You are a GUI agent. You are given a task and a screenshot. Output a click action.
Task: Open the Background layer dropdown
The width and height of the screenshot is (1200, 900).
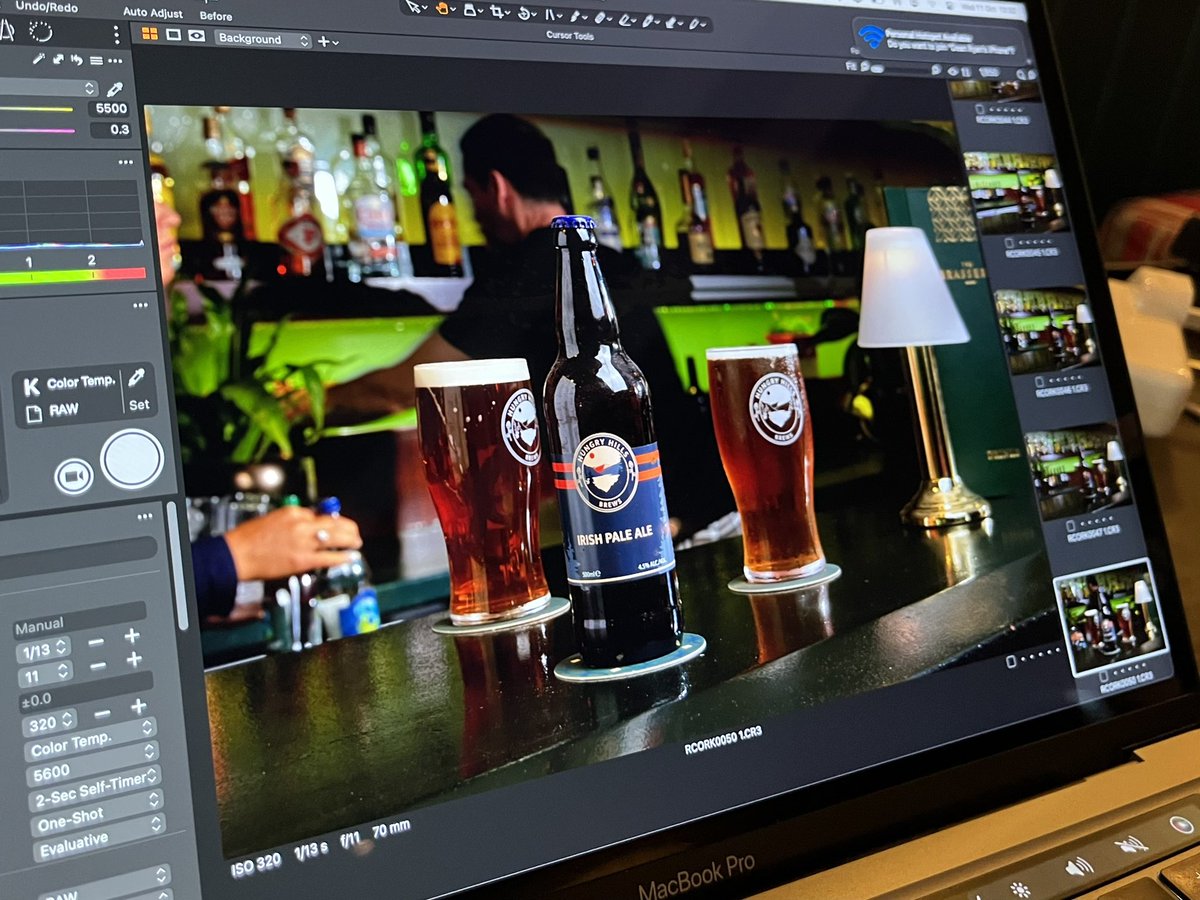(x=263, y=39)
